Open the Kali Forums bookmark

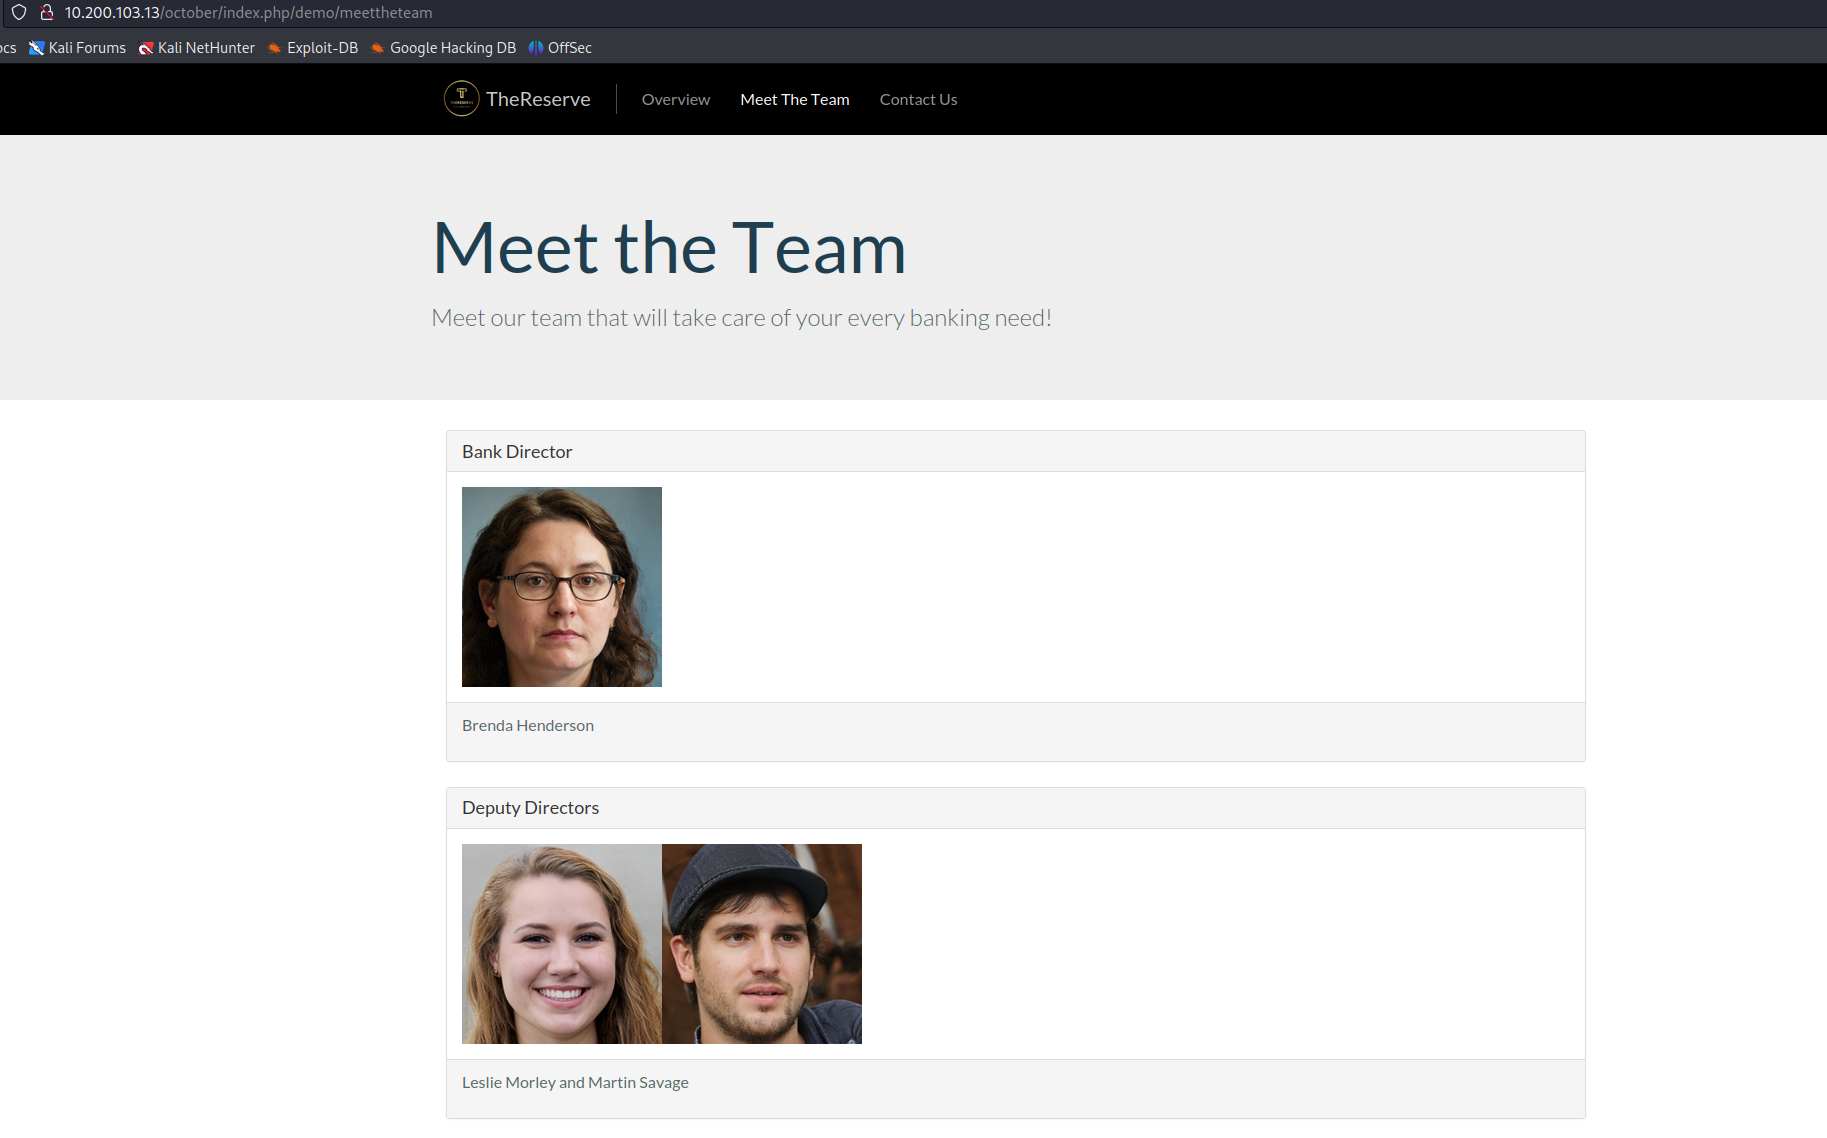coord(78,48)
